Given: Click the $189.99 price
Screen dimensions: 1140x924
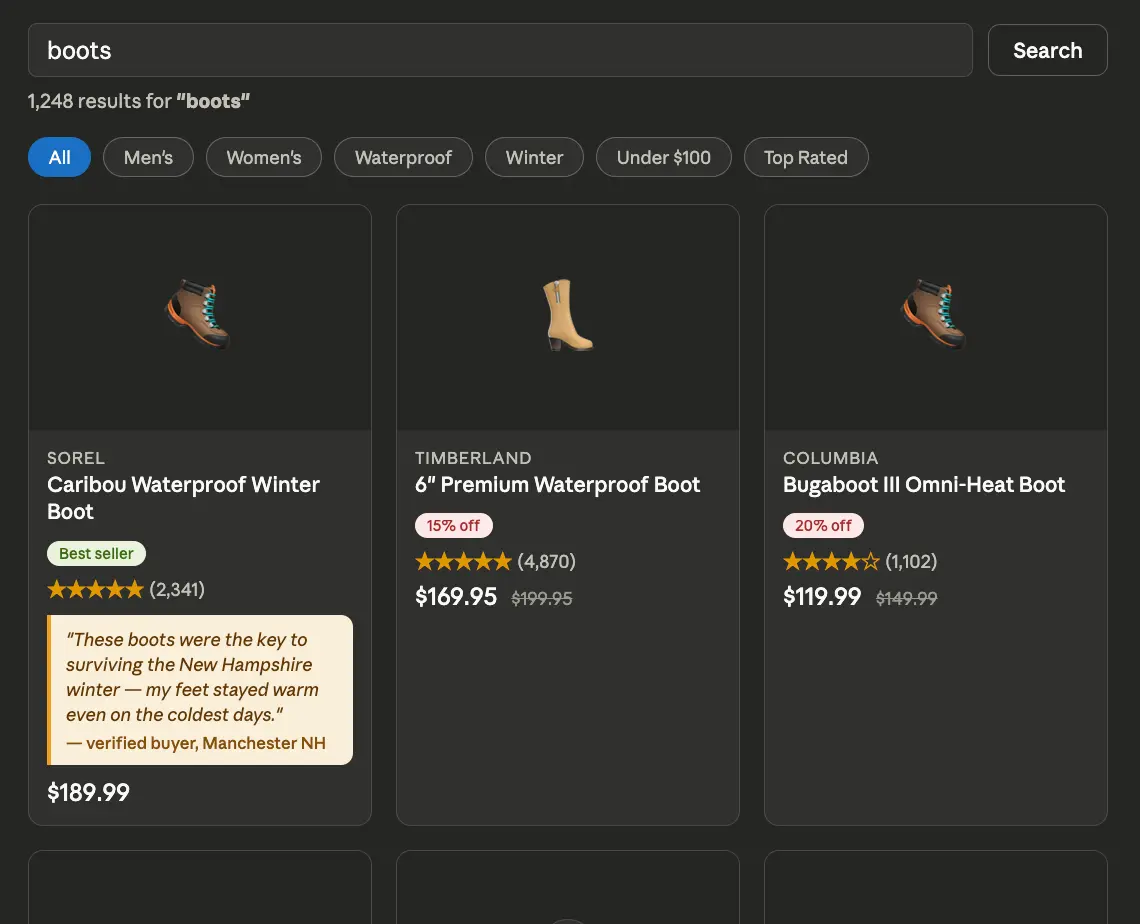Looking at the screenshot, I should [x=89, y=792].
